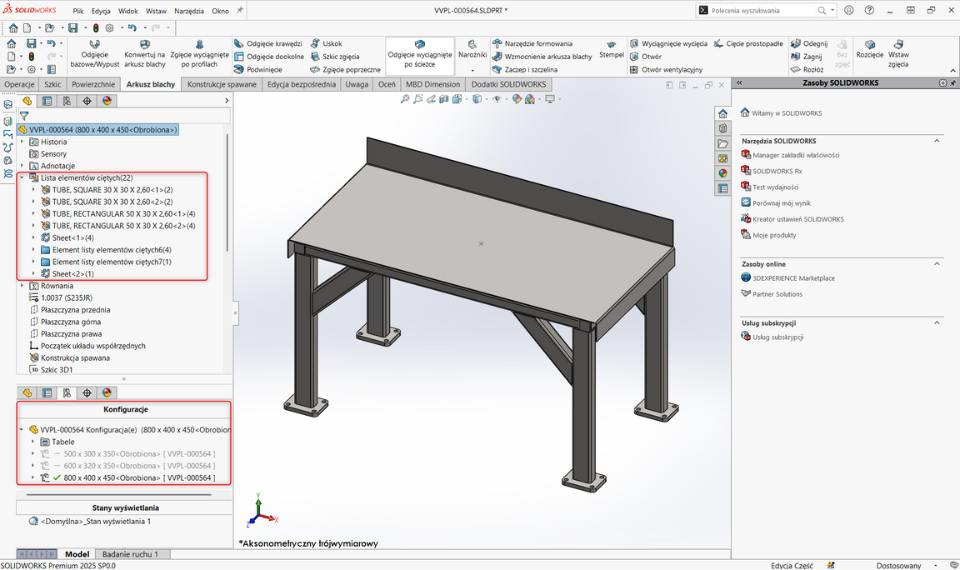Select Odgięcie wyciągnięte po ścieżce
This screenshot has width=960, height=570.
click(x=419, y=54)
